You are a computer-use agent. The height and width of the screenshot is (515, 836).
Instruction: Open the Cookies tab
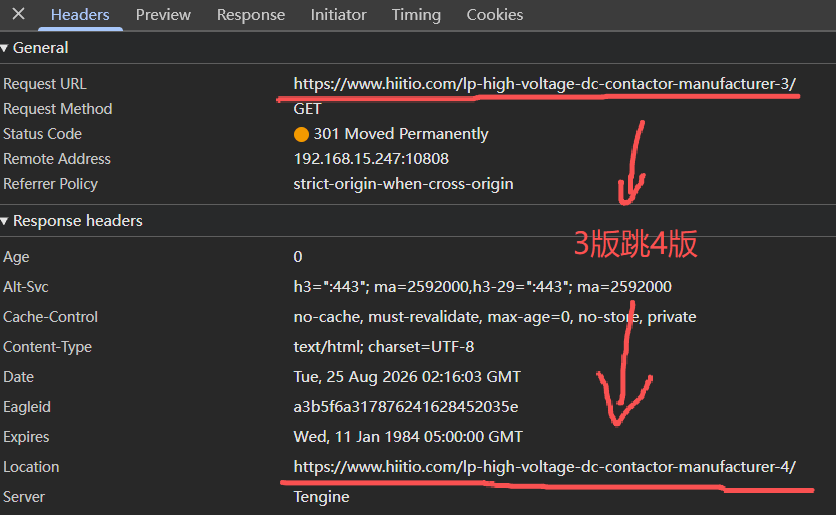click(495, 15)
